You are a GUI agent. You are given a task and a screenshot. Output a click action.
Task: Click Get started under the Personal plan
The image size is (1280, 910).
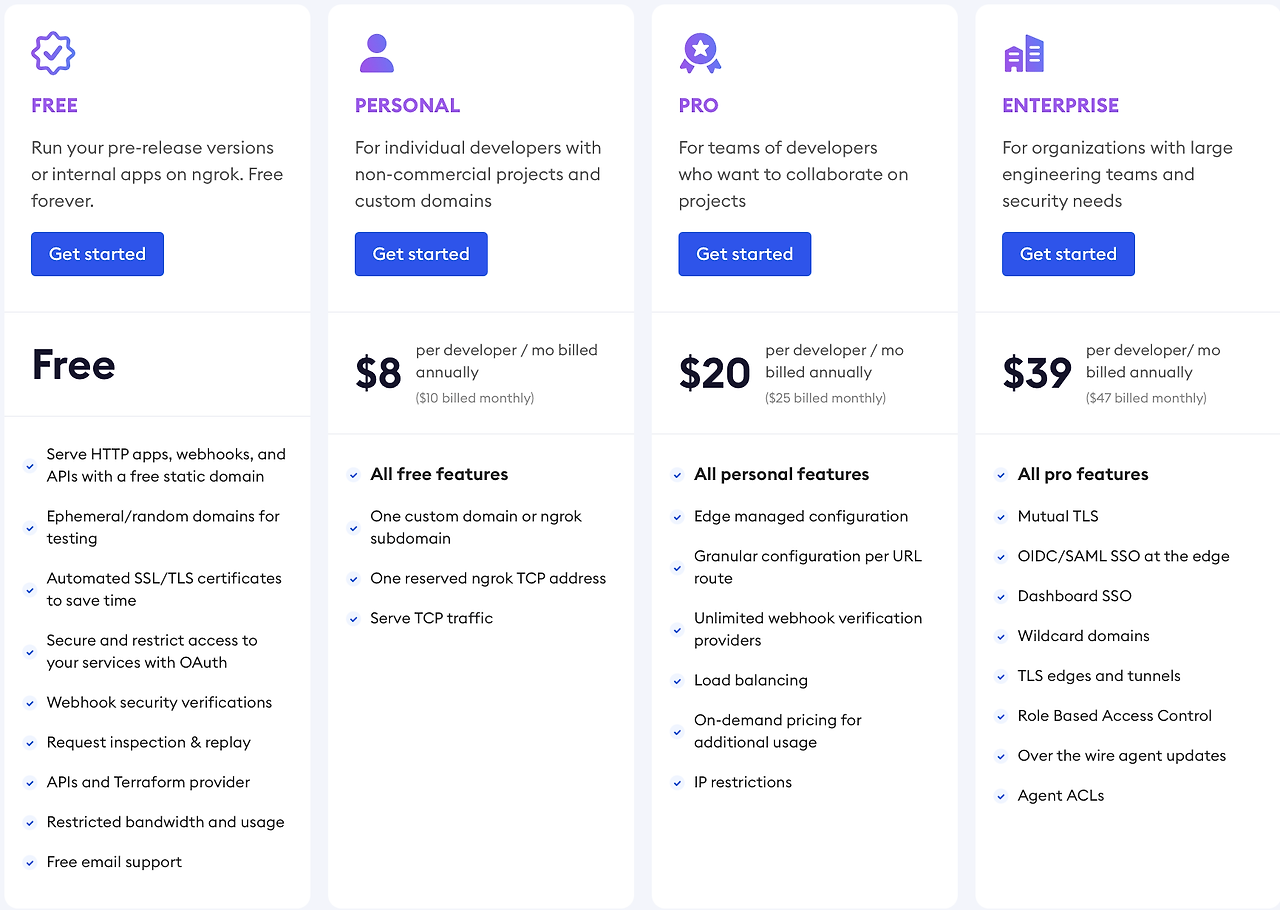[x=421, y=254]
